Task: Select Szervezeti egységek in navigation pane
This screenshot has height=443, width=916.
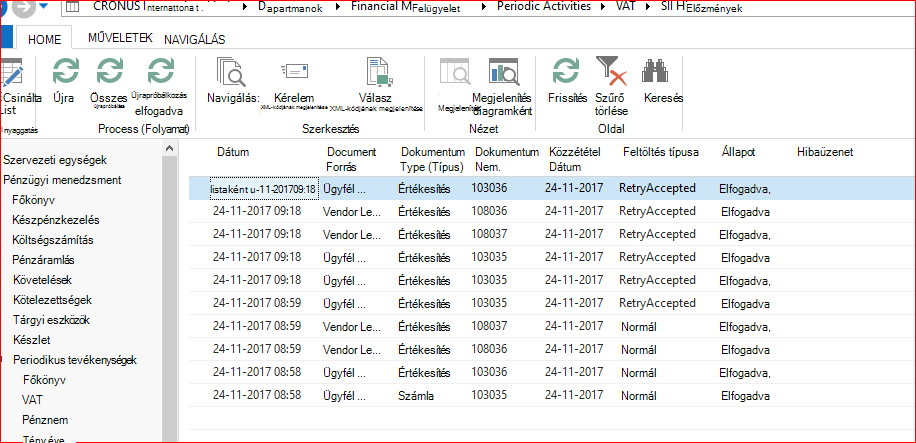Action: click(x=55, y=160)
